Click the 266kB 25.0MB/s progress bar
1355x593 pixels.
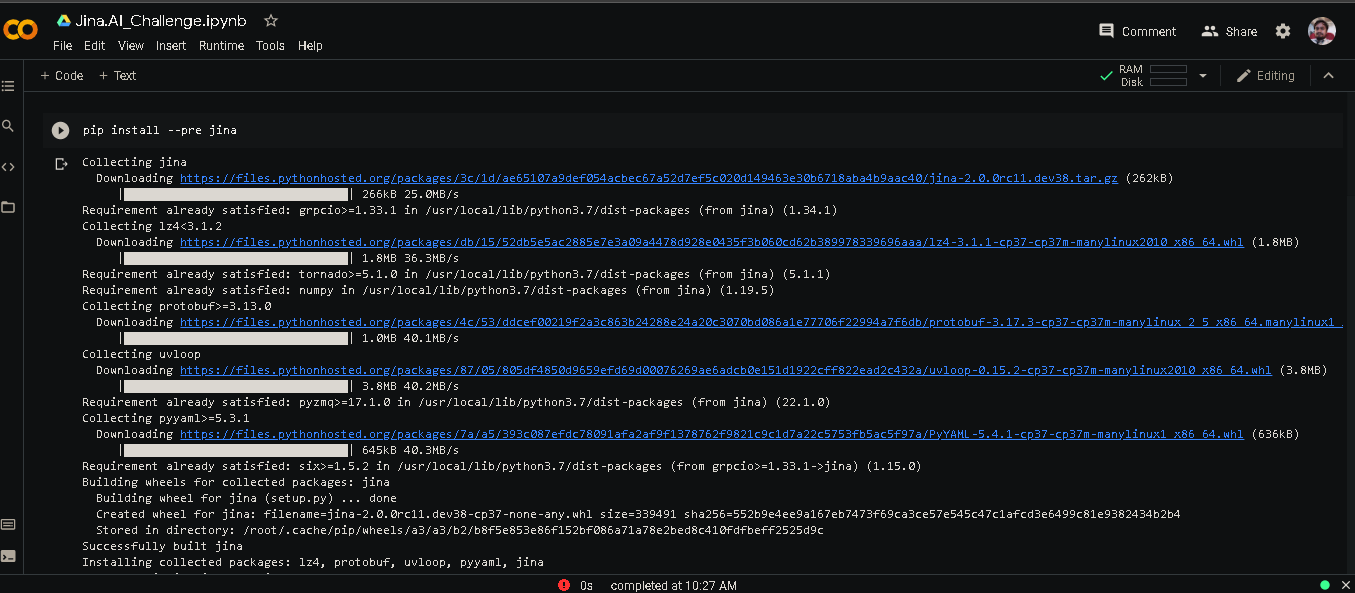pos(235,194)
